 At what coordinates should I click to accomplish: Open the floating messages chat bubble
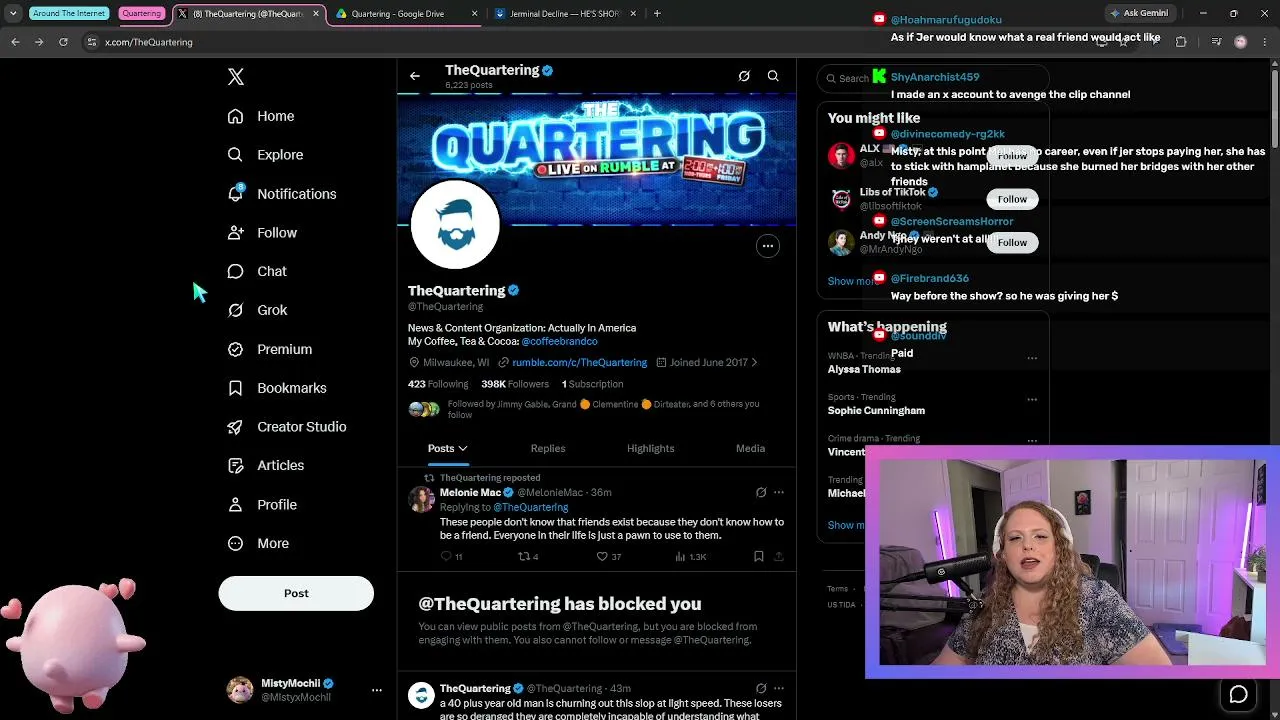tap(1239, 695)
